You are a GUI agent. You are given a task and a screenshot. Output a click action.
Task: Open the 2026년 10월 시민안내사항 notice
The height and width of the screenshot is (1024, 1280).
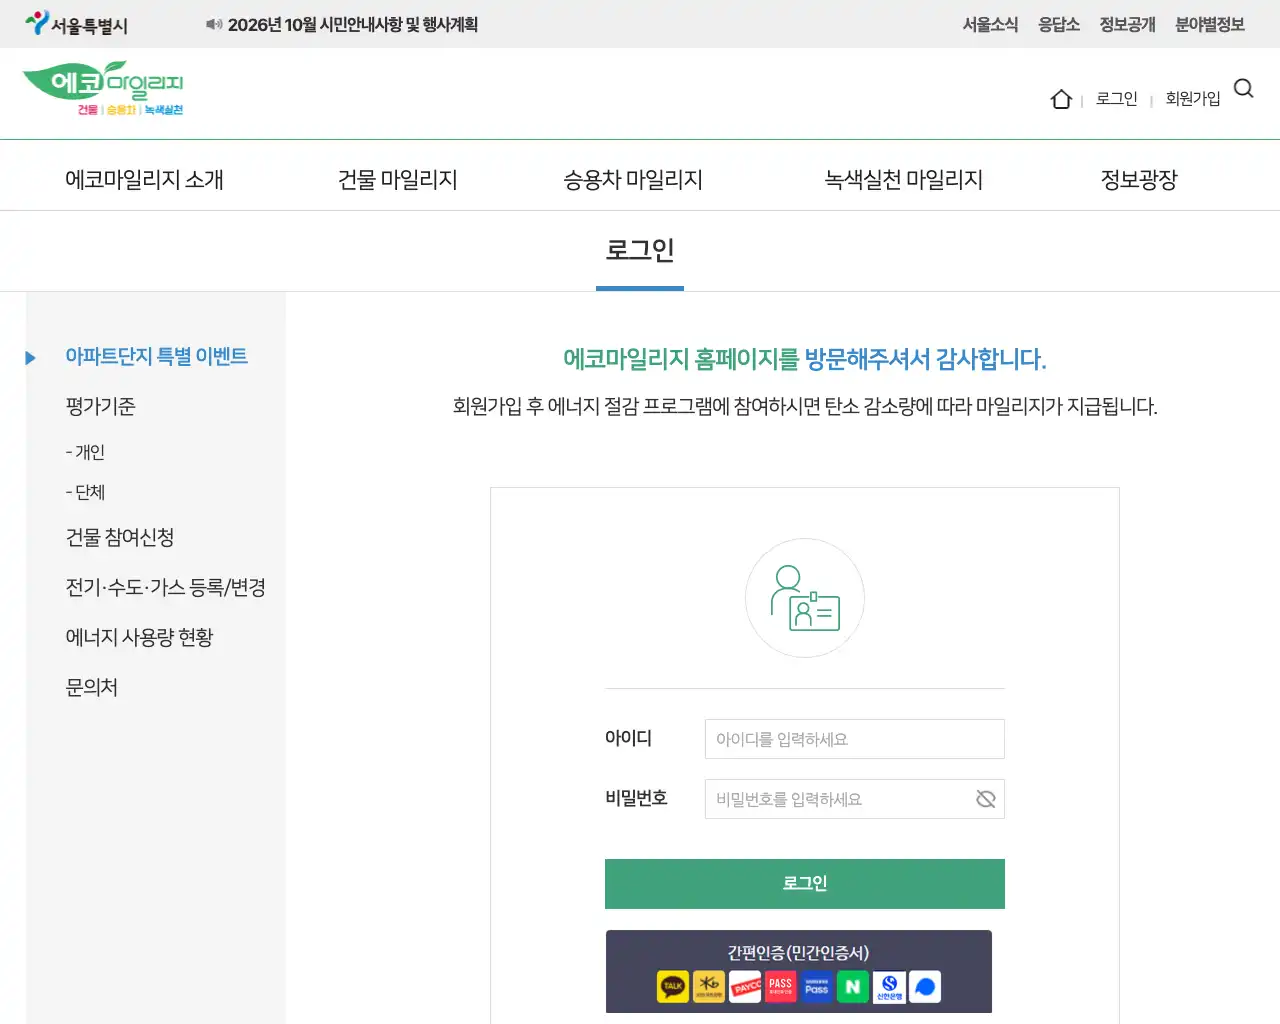click(353, 24)
